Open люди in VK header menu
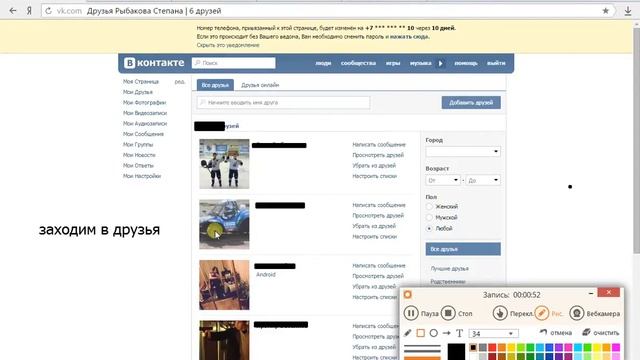The width and height of the screenshot is (640, 360). [x=323, y=63]
